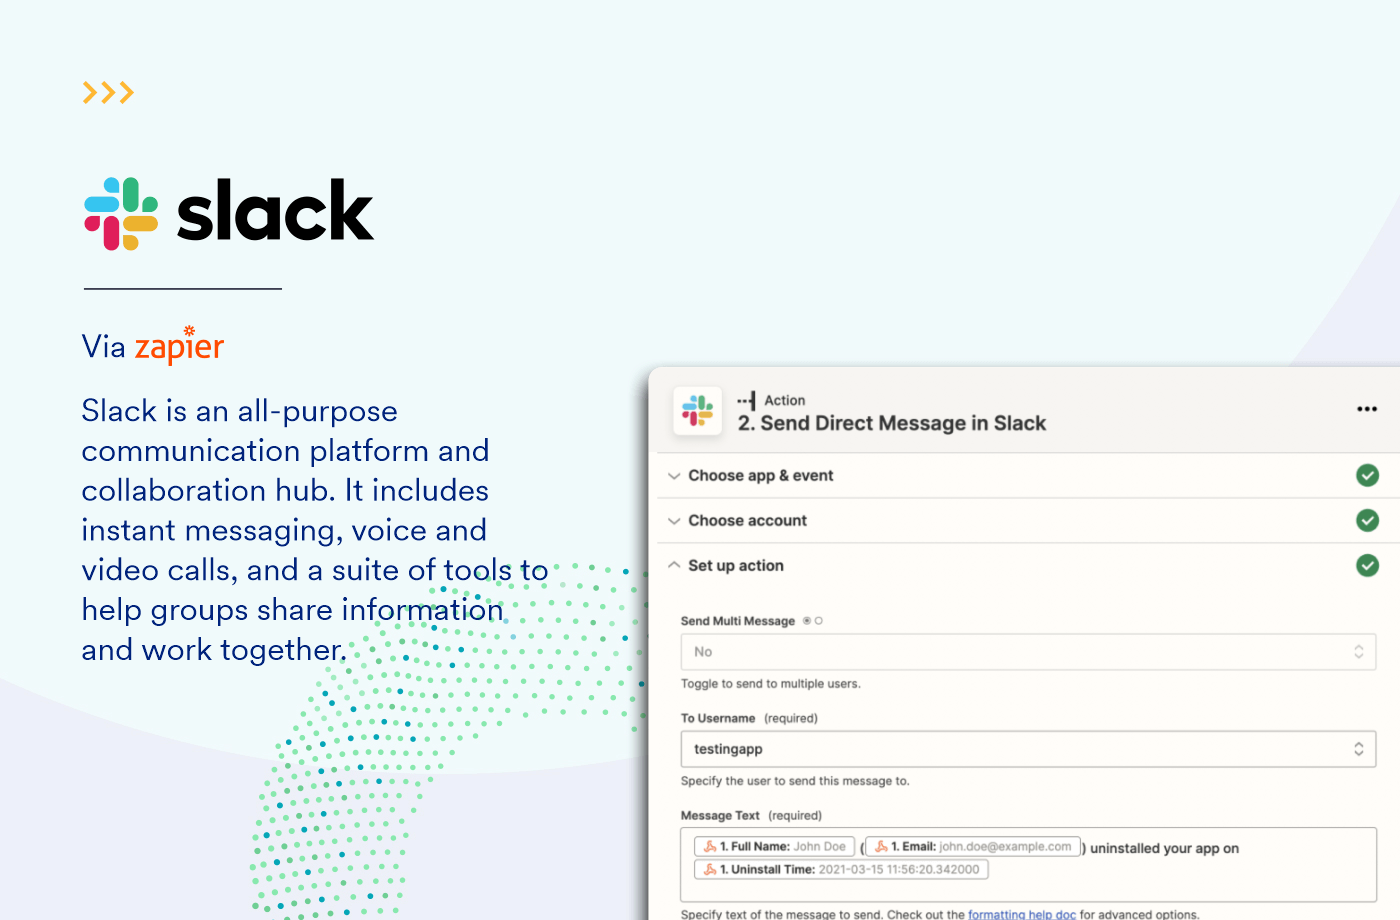Click the title 'Send Direct Message in Slack'

pyautogui.click(x=892, y=424)
